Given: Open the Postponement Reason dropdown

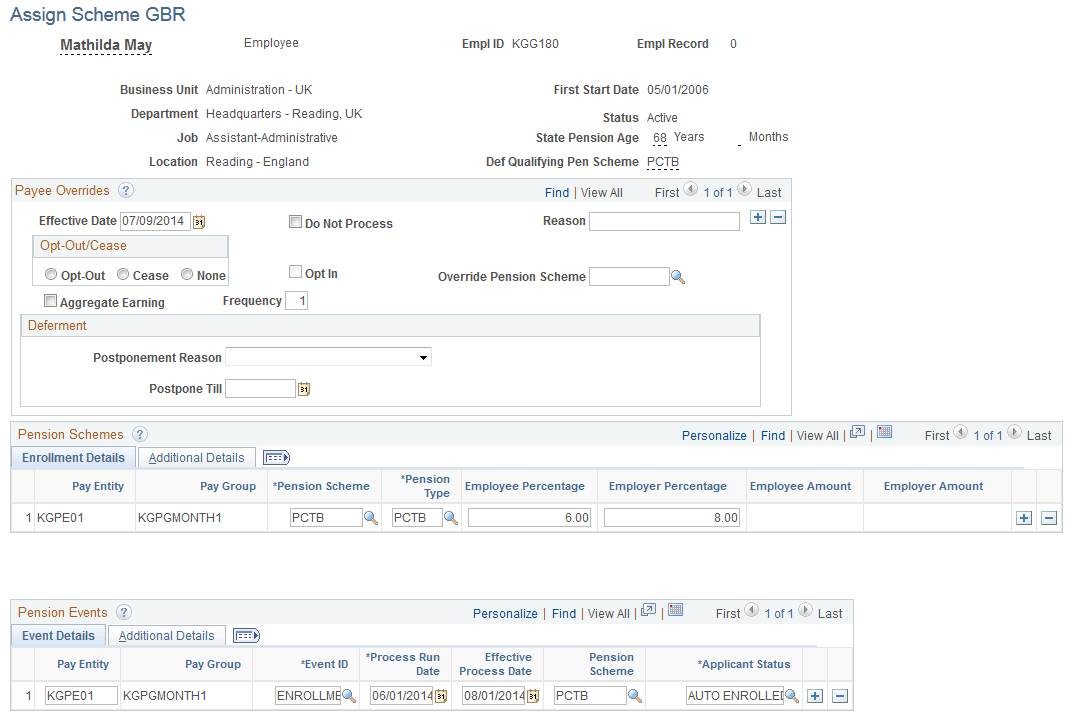Looking at the screenshot, I should tap(424, 357).
